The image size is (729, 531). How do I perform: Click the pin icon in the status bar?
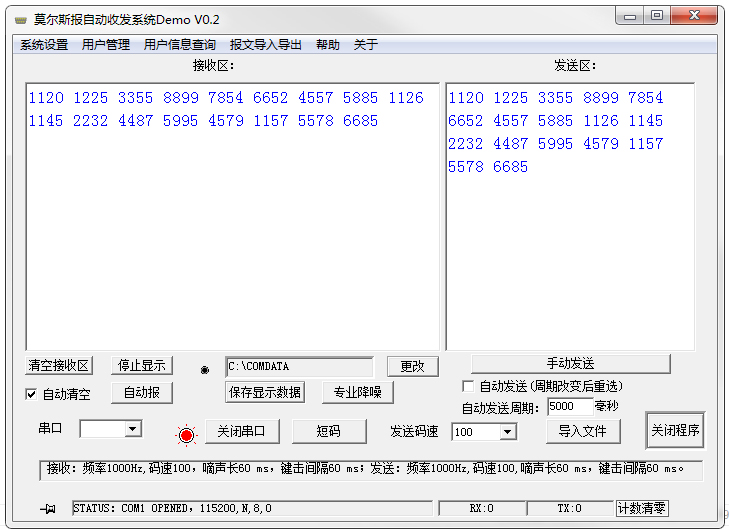click(x=48, y=509)
